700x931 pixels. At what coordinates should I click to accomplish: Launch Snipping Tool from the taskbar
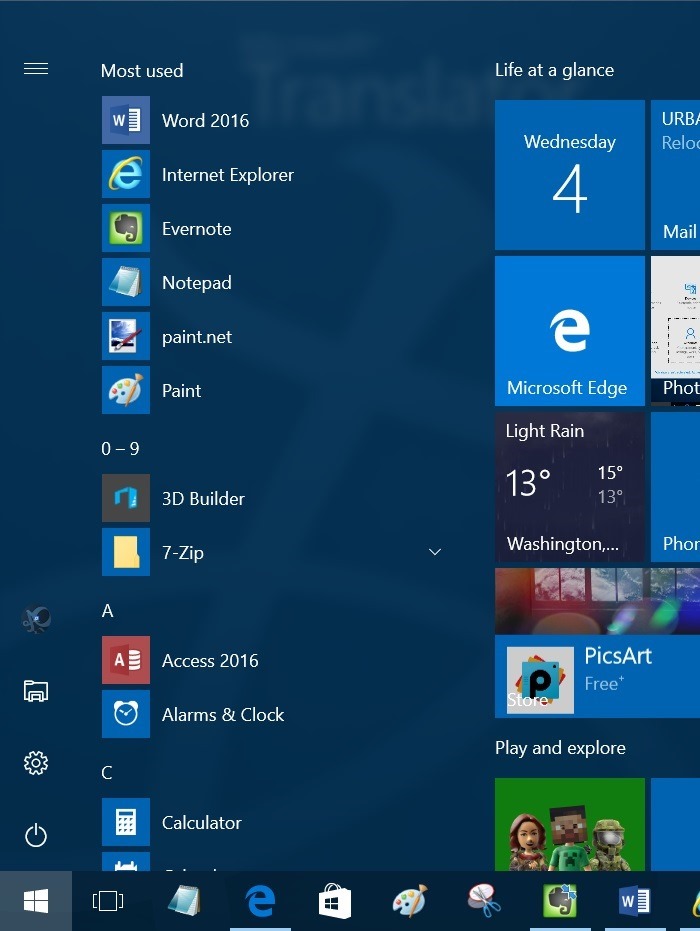pos(484,901)
